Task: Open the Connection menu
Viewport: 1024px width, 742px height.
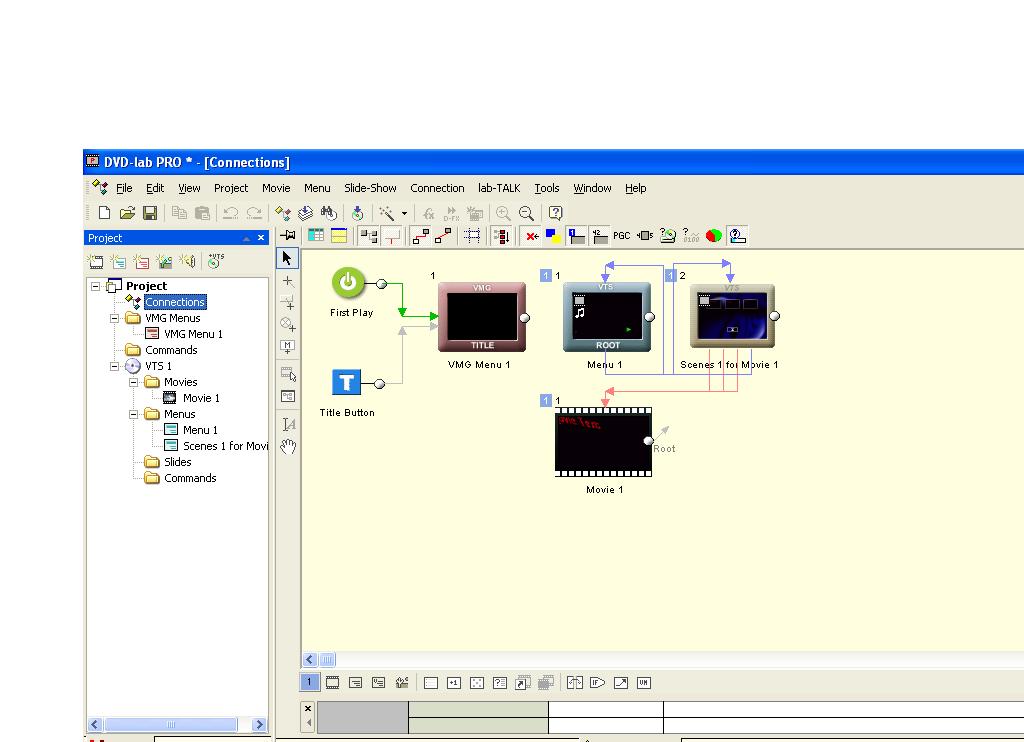Action: [x=437, y=188]
